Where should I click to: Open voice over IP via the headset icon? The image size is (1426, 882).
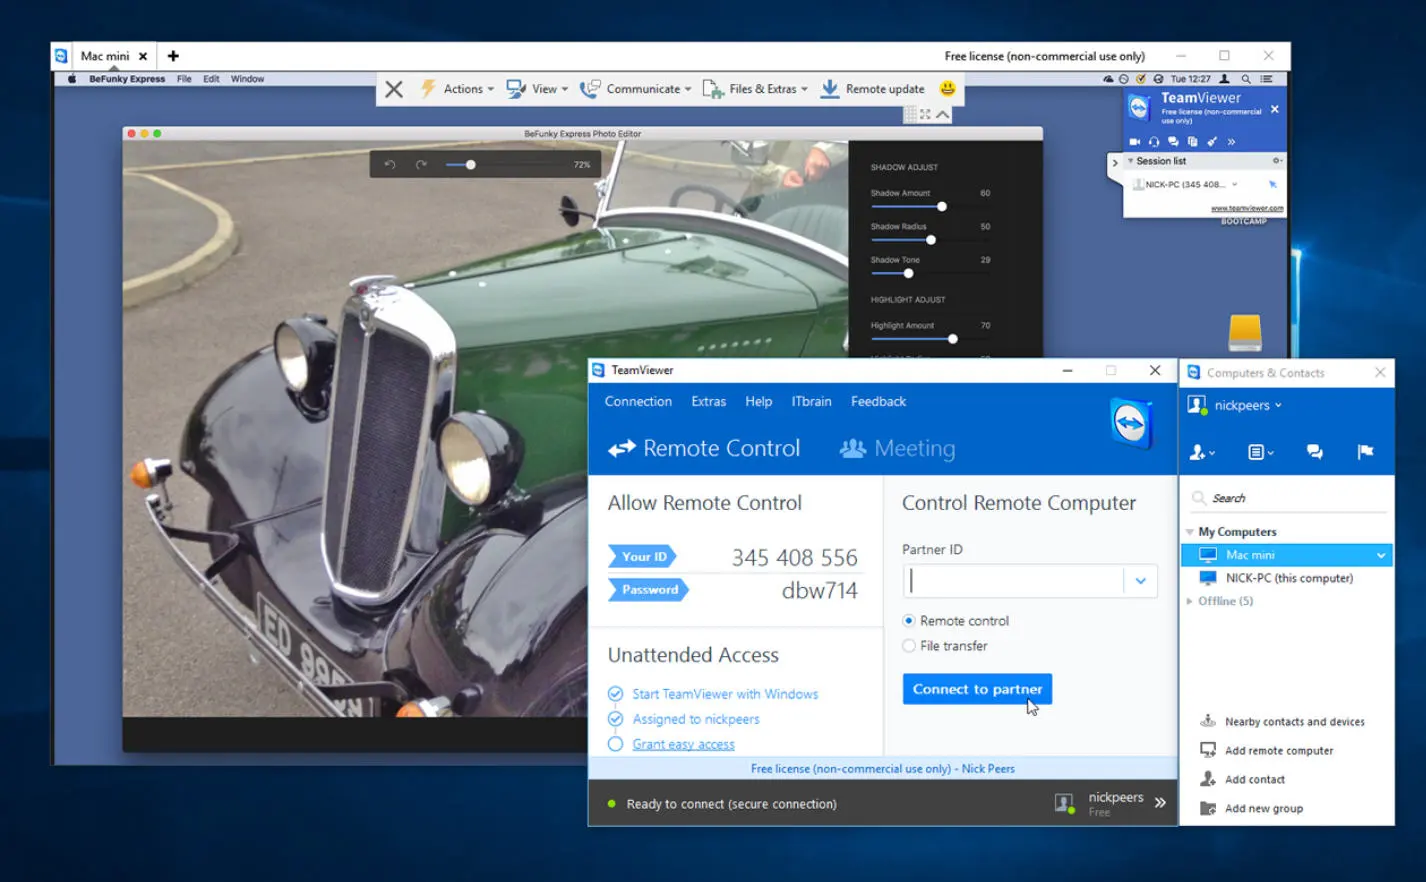coord(1155,141)
